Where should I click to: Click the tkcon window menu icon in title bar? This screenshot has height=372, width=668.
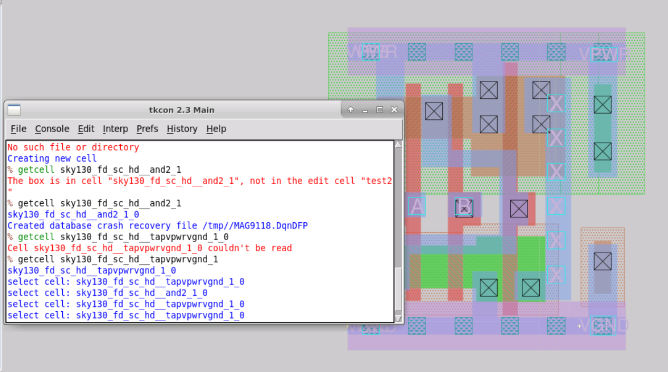click(x=14, y=110)
